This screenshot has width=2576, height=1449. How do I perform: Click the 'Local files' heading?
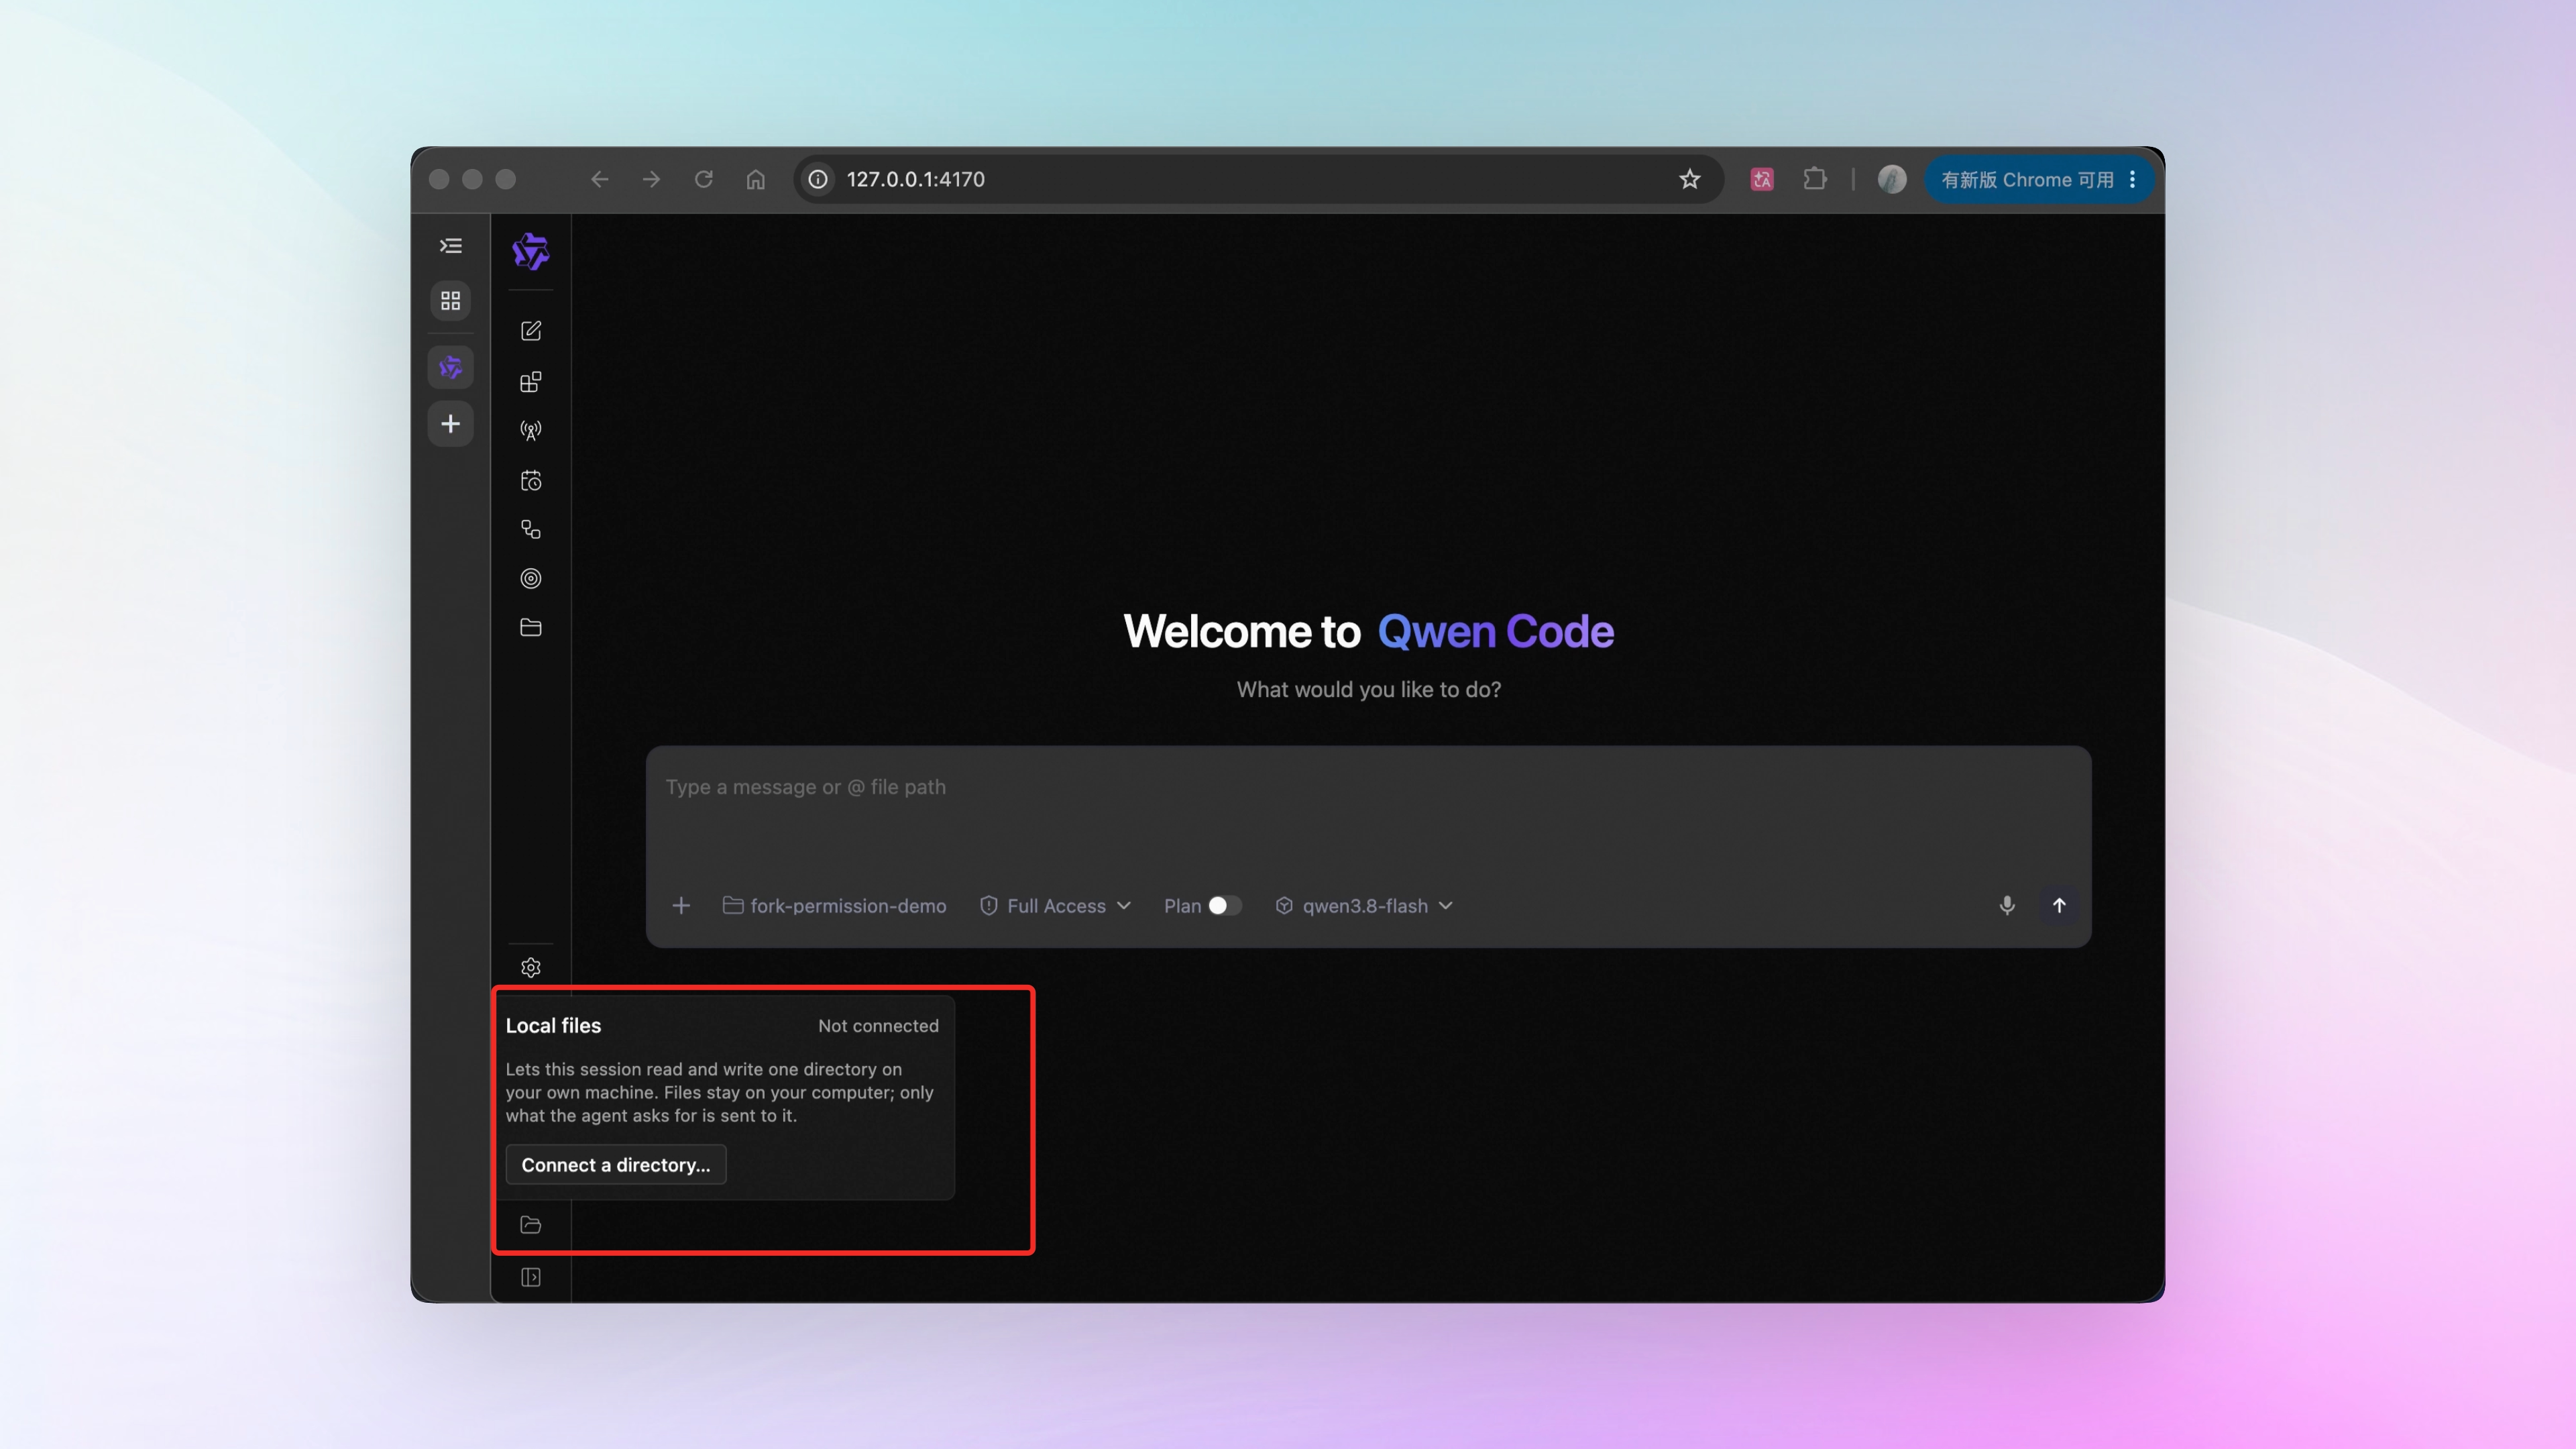pyautogui.click(x=553, y=1026)
